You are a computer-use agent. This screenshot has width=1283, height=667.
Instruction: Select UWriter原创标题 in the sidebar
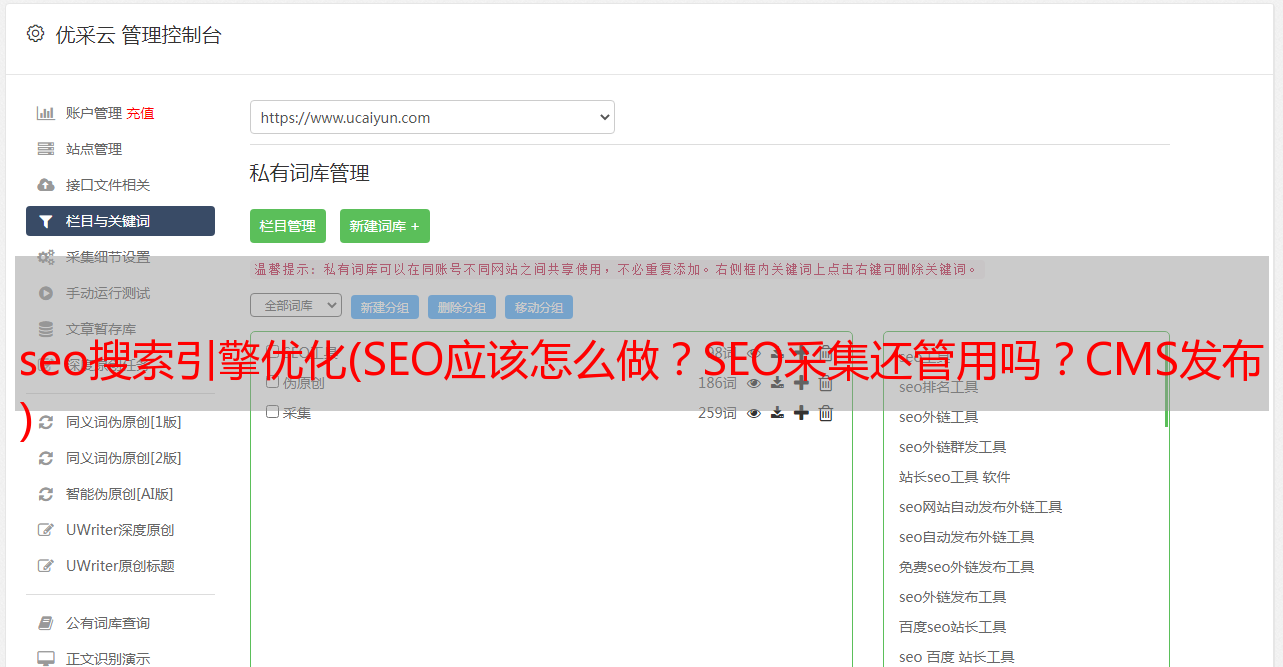click(120, 566)
